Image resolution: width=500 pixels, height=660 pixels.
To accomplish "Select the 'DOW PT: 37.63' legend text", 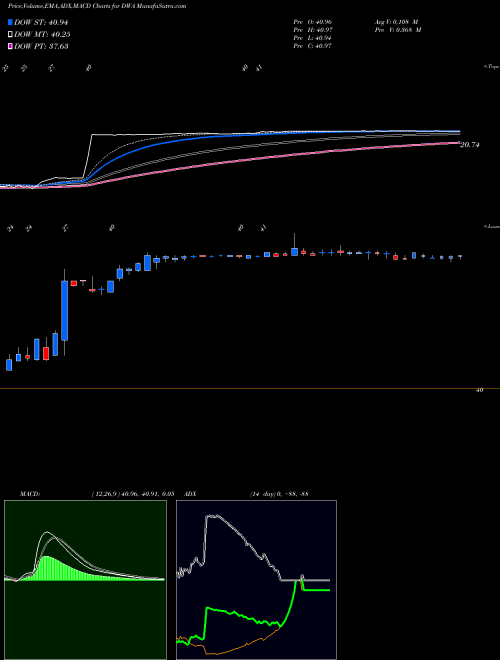I will click(41, 46).
